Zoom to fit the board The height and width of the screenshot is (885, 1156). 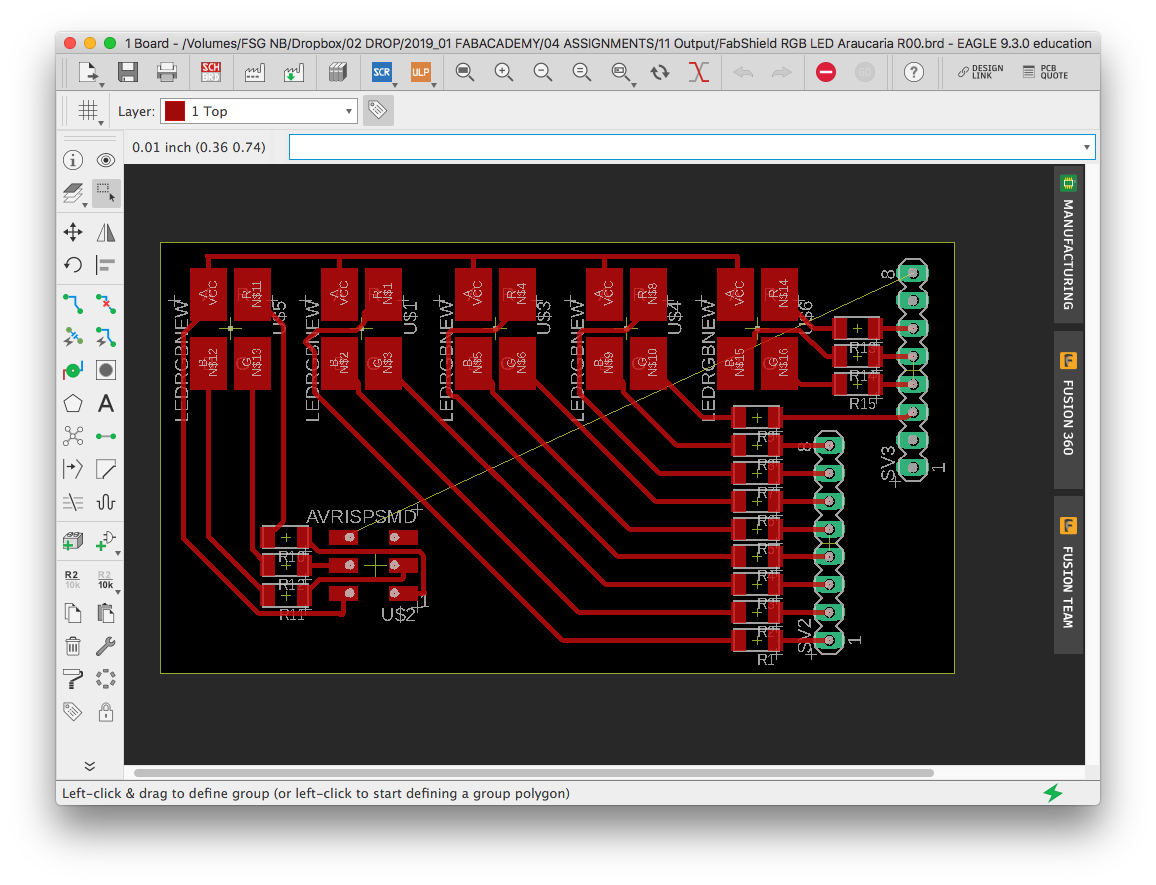click(464, 72)
